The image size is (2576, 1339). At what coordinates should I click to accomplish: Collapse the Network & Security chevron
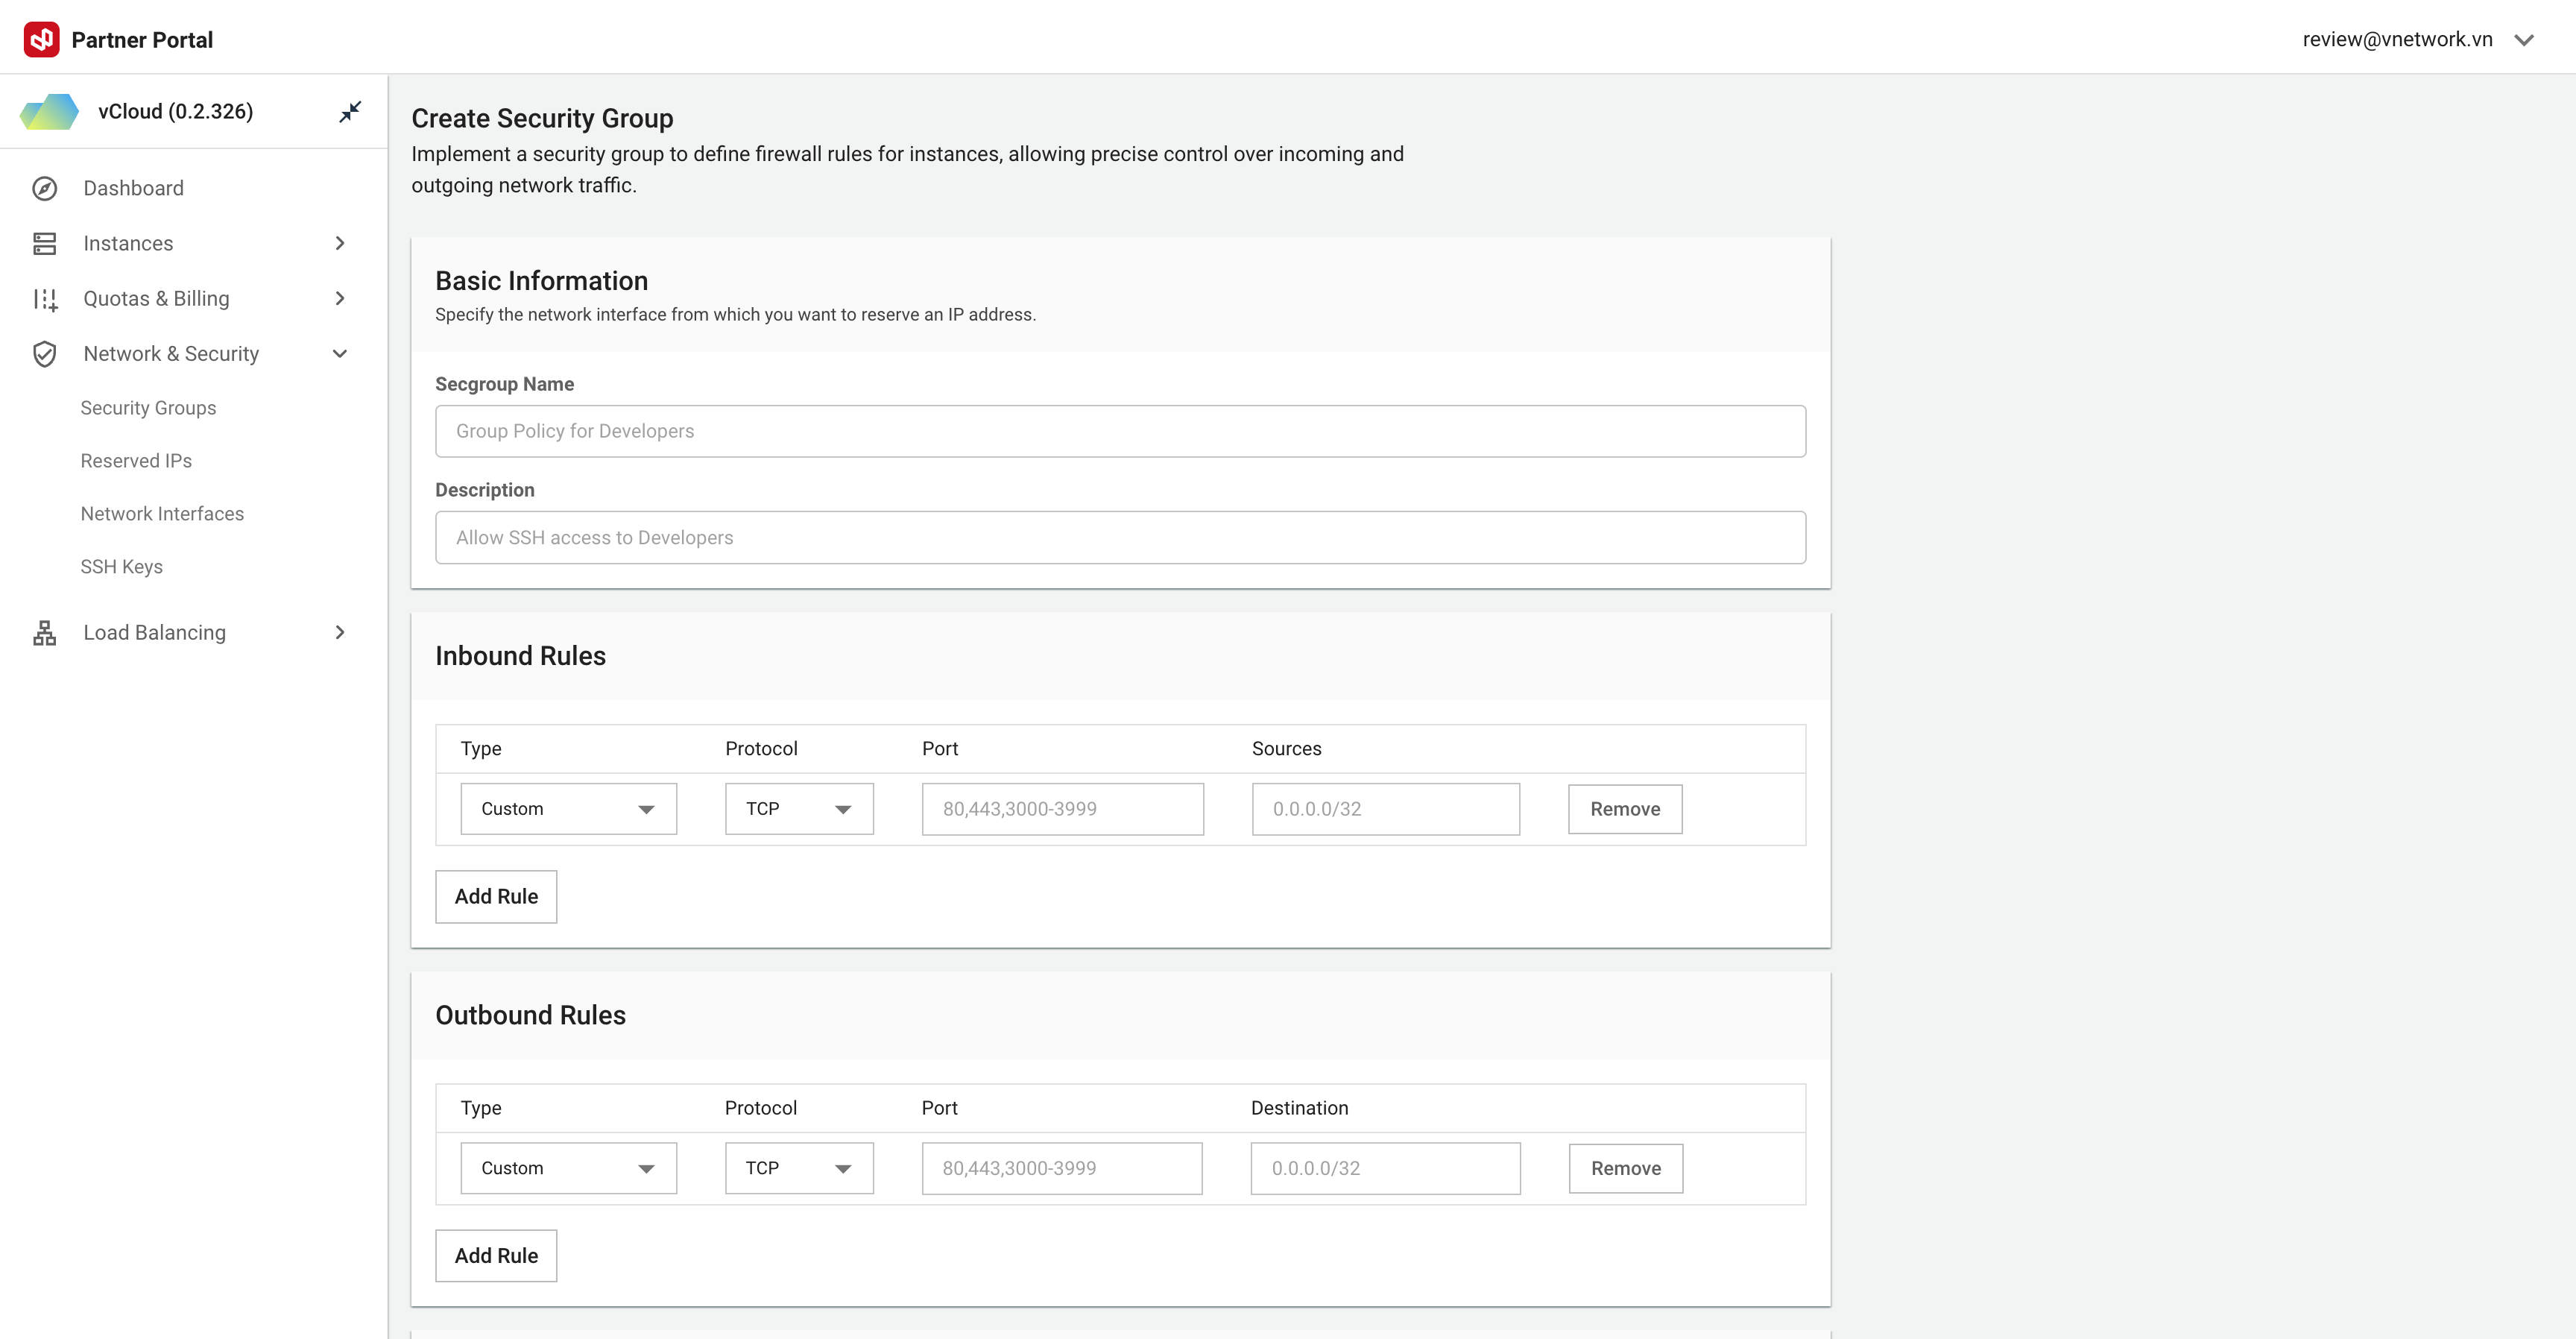point(340,353)
